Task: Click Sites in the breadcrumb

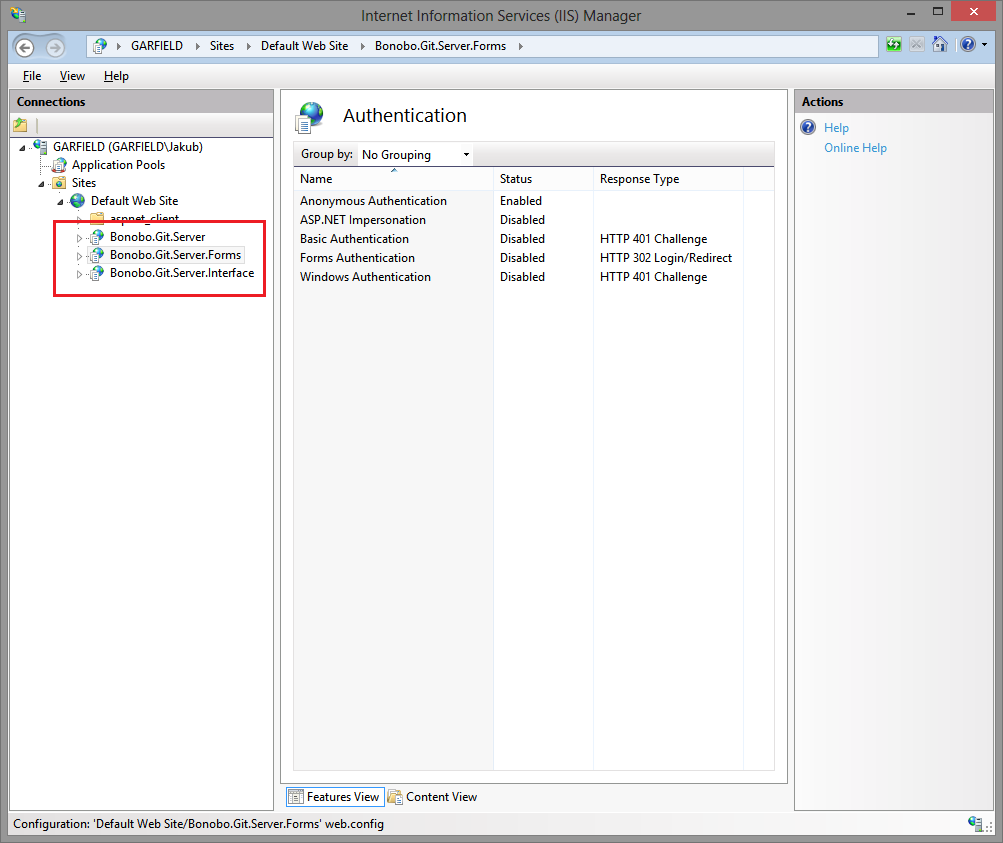Action: tap(222, 46)
